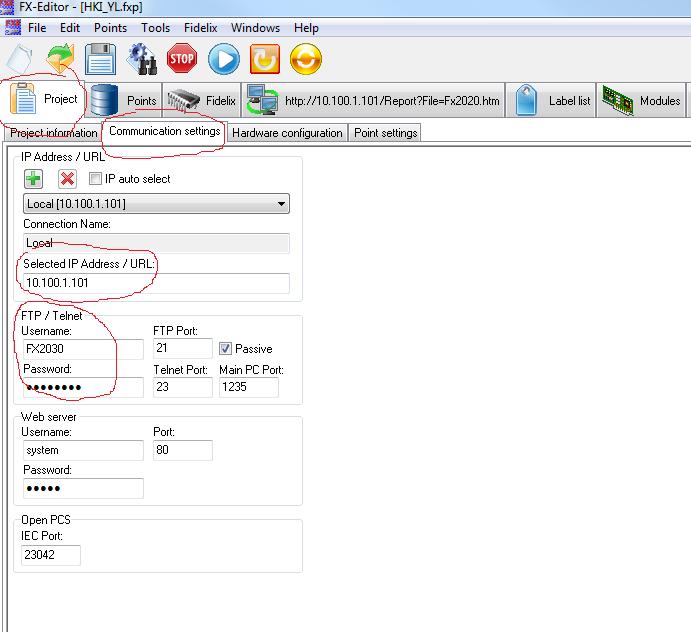The height and width of the screenshot is (632, 691).
Task: Open the Report Fx2020.htm browser tab
Action: (x=373, y=100)
